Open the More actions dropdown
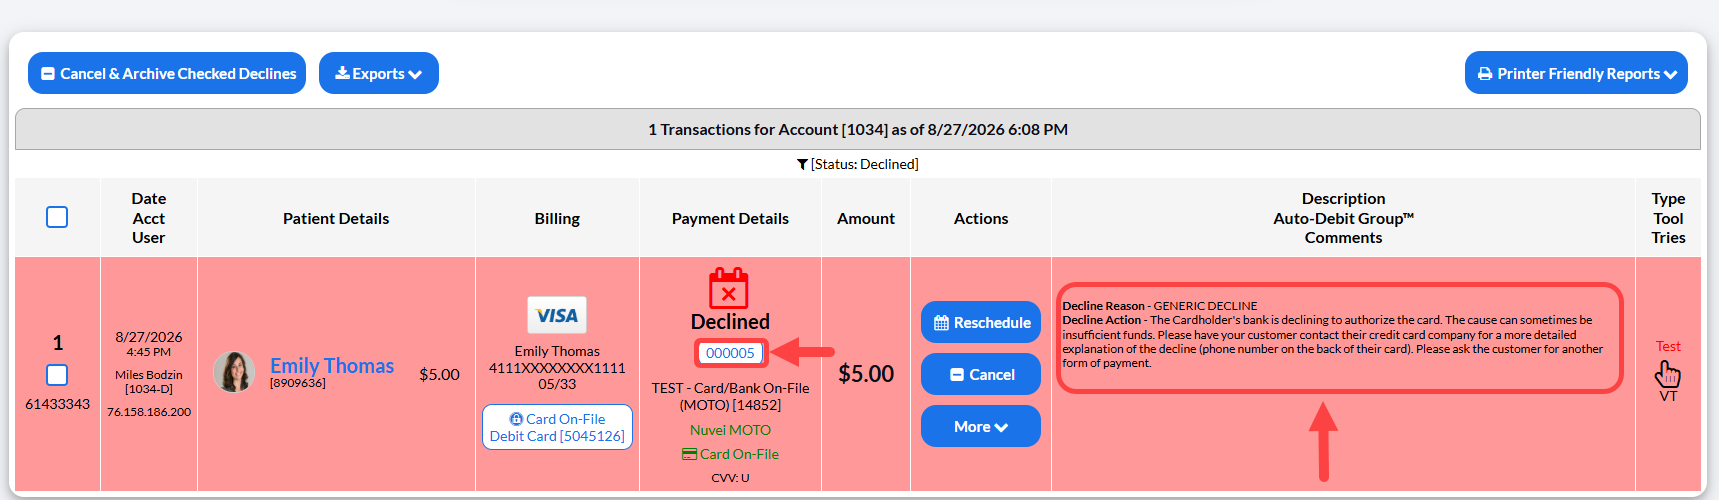This screenshot has height=500, width=1719. 981,426
